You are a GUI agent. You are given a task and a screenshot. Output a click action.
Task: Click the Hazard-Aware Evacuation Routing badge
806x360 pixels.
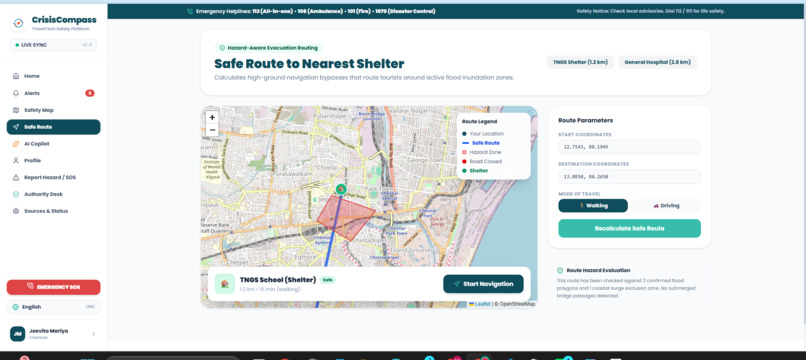tap(268, 48)
